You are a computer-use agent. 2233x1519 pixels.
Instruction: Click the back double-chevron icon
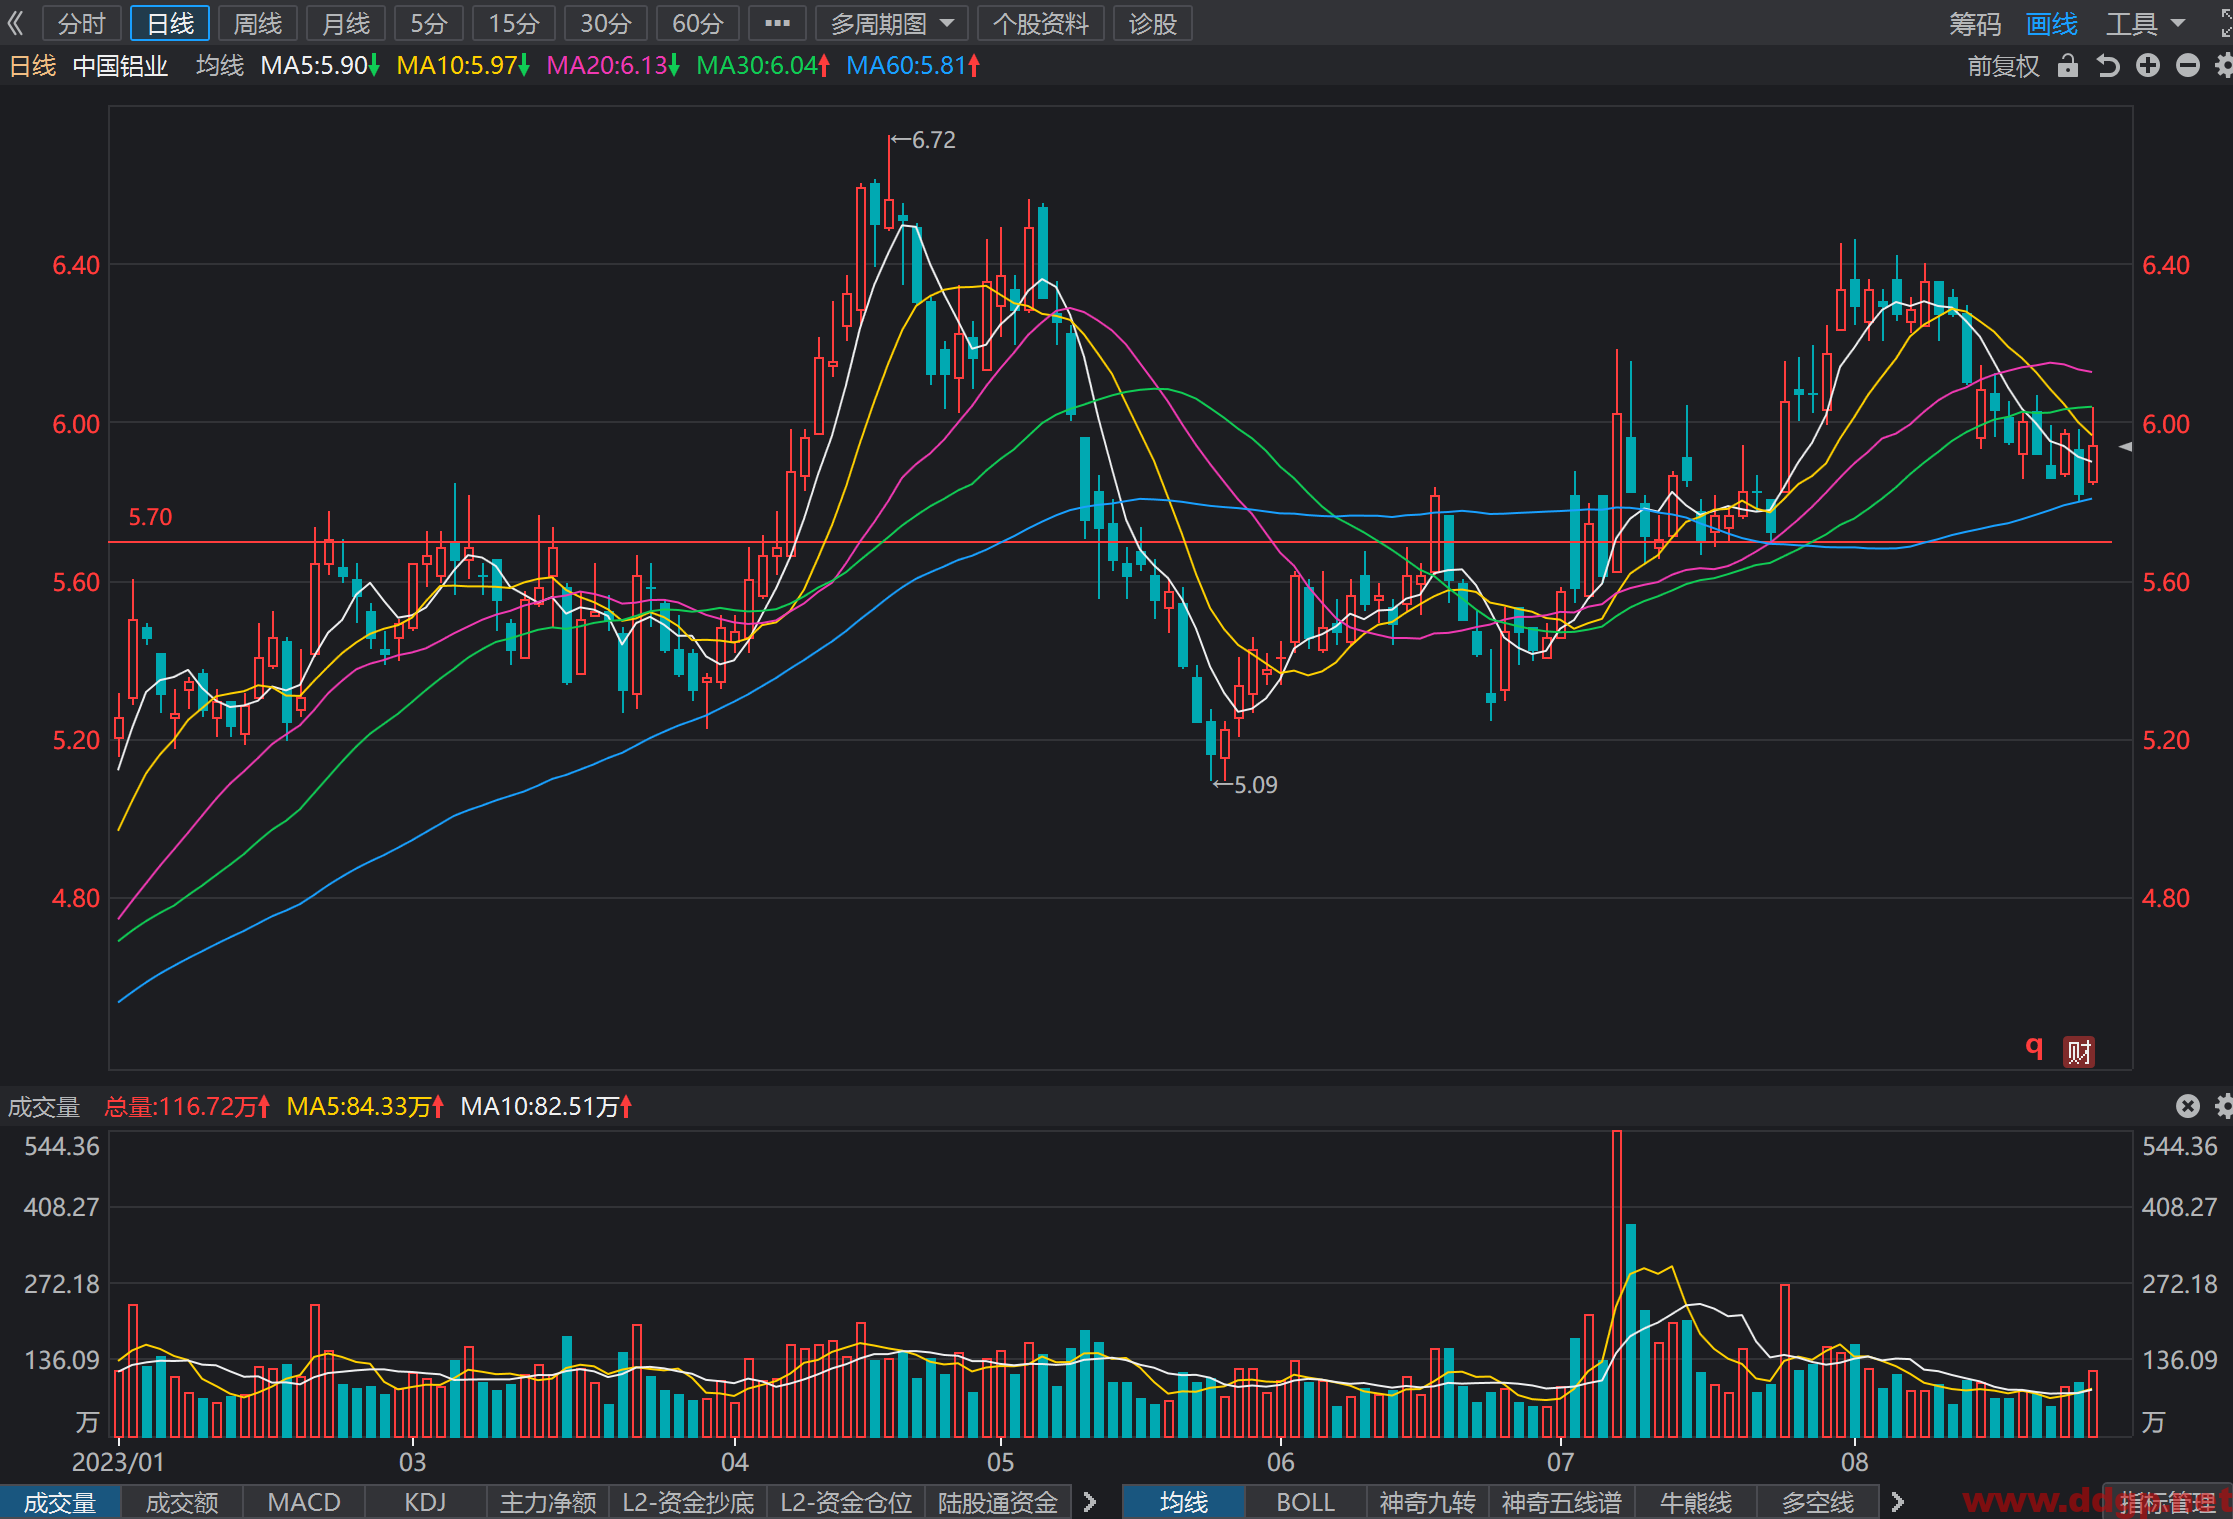[16, 23]
